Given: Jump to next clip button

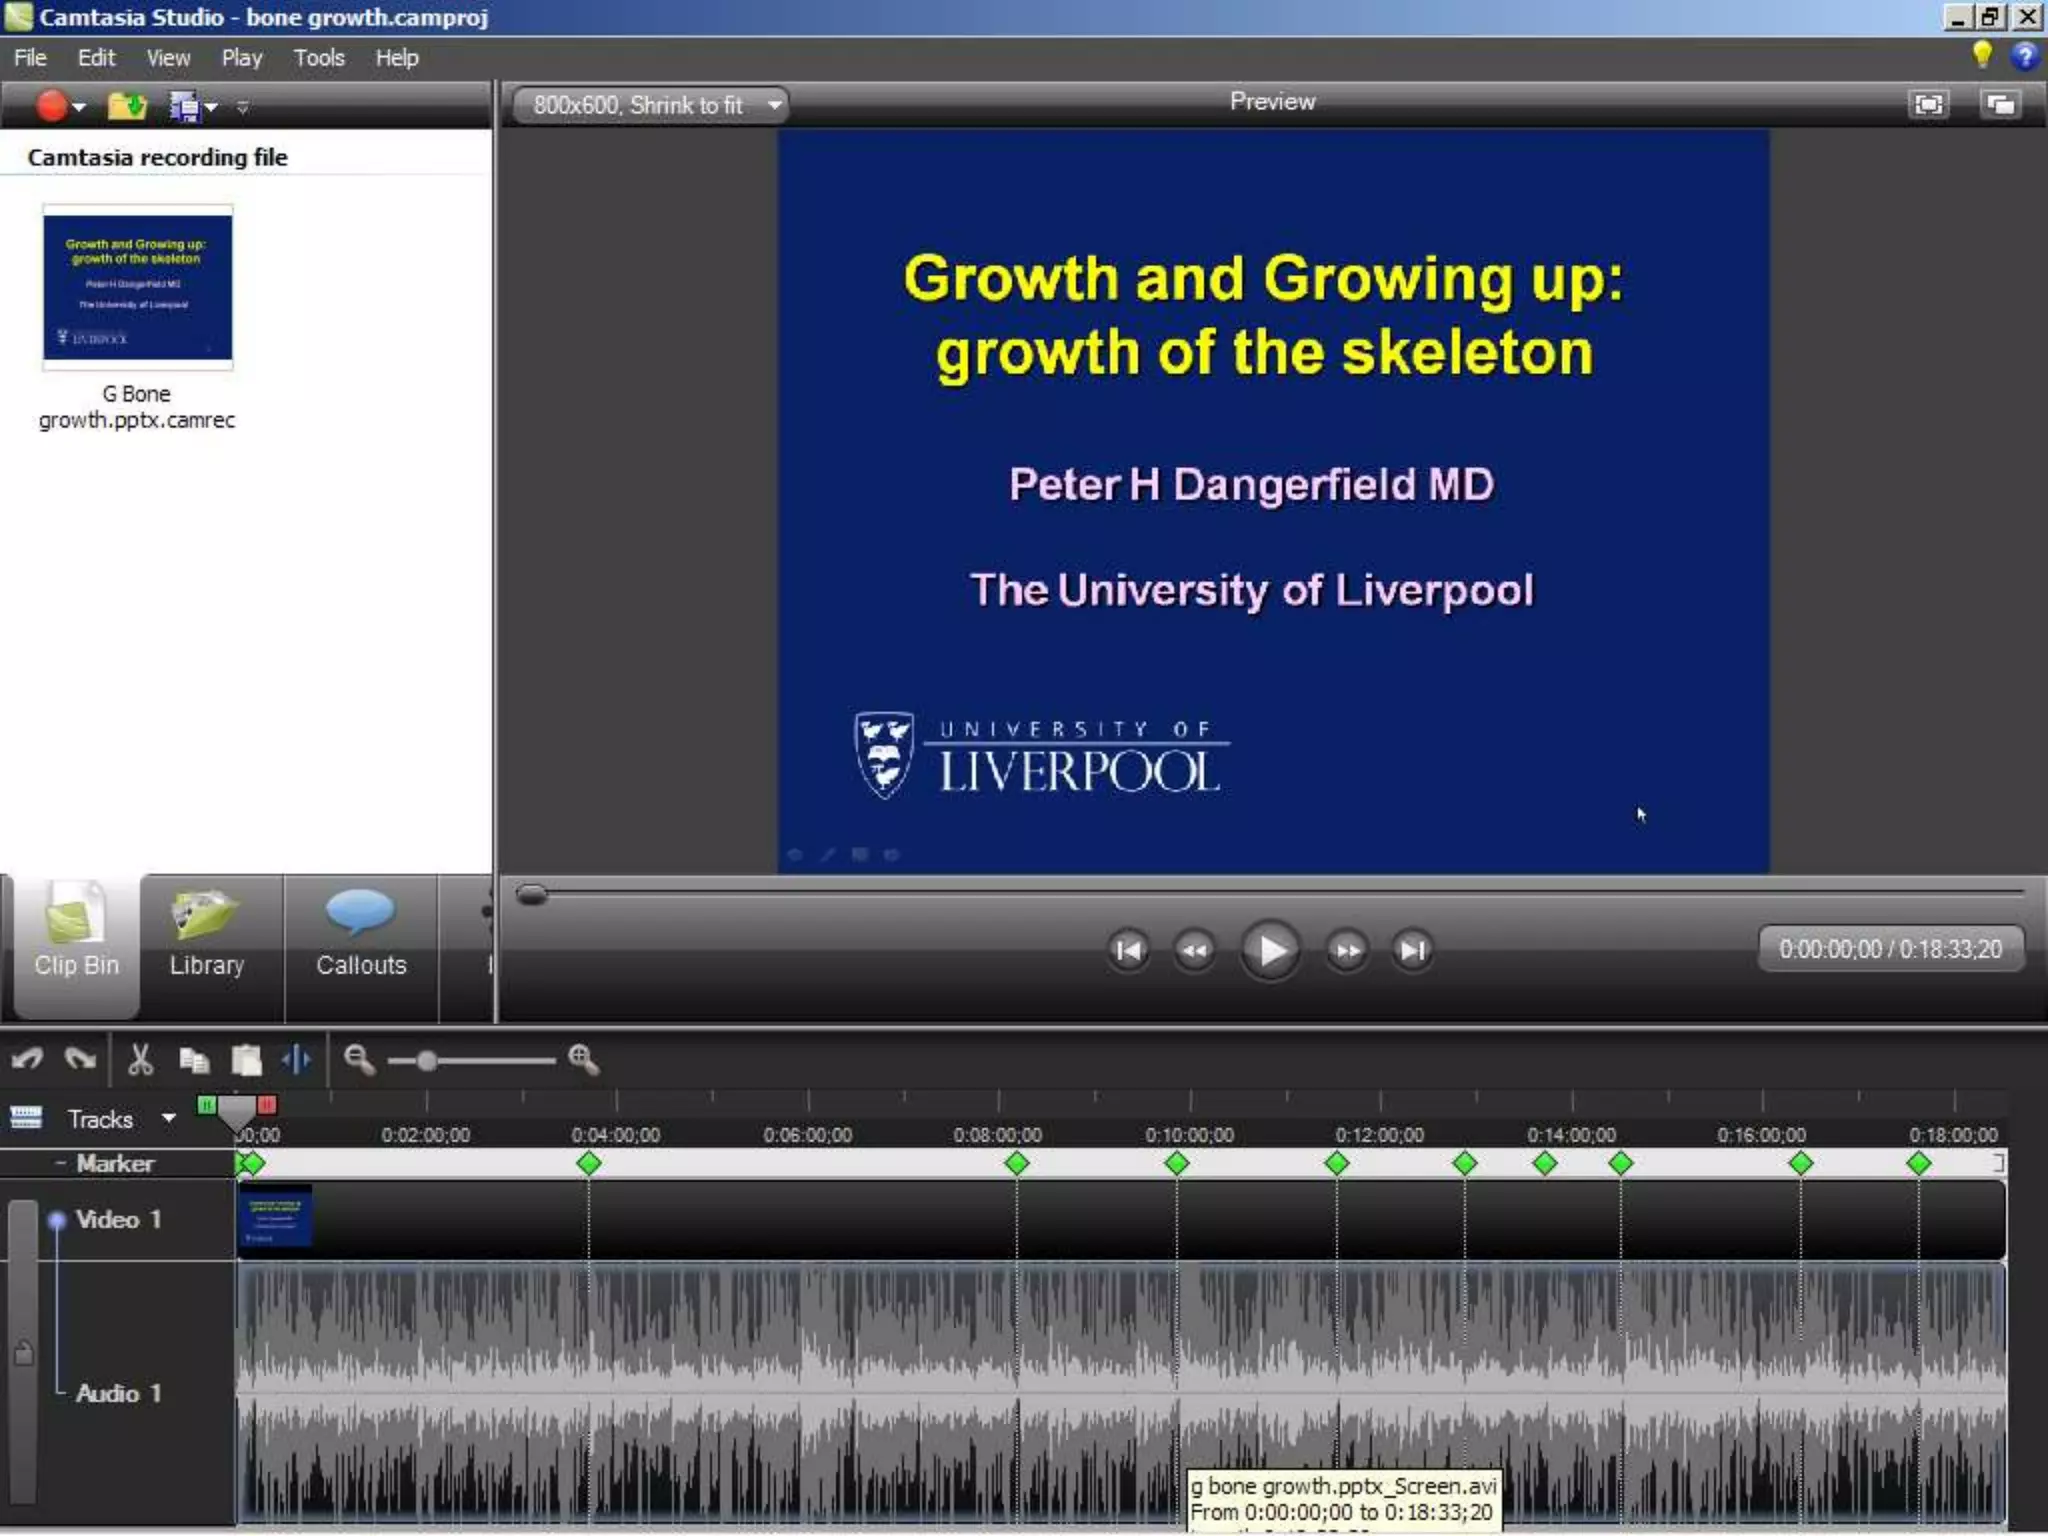Looking at the screenshot, I should pyautogui.click(x=1412, y=950).
